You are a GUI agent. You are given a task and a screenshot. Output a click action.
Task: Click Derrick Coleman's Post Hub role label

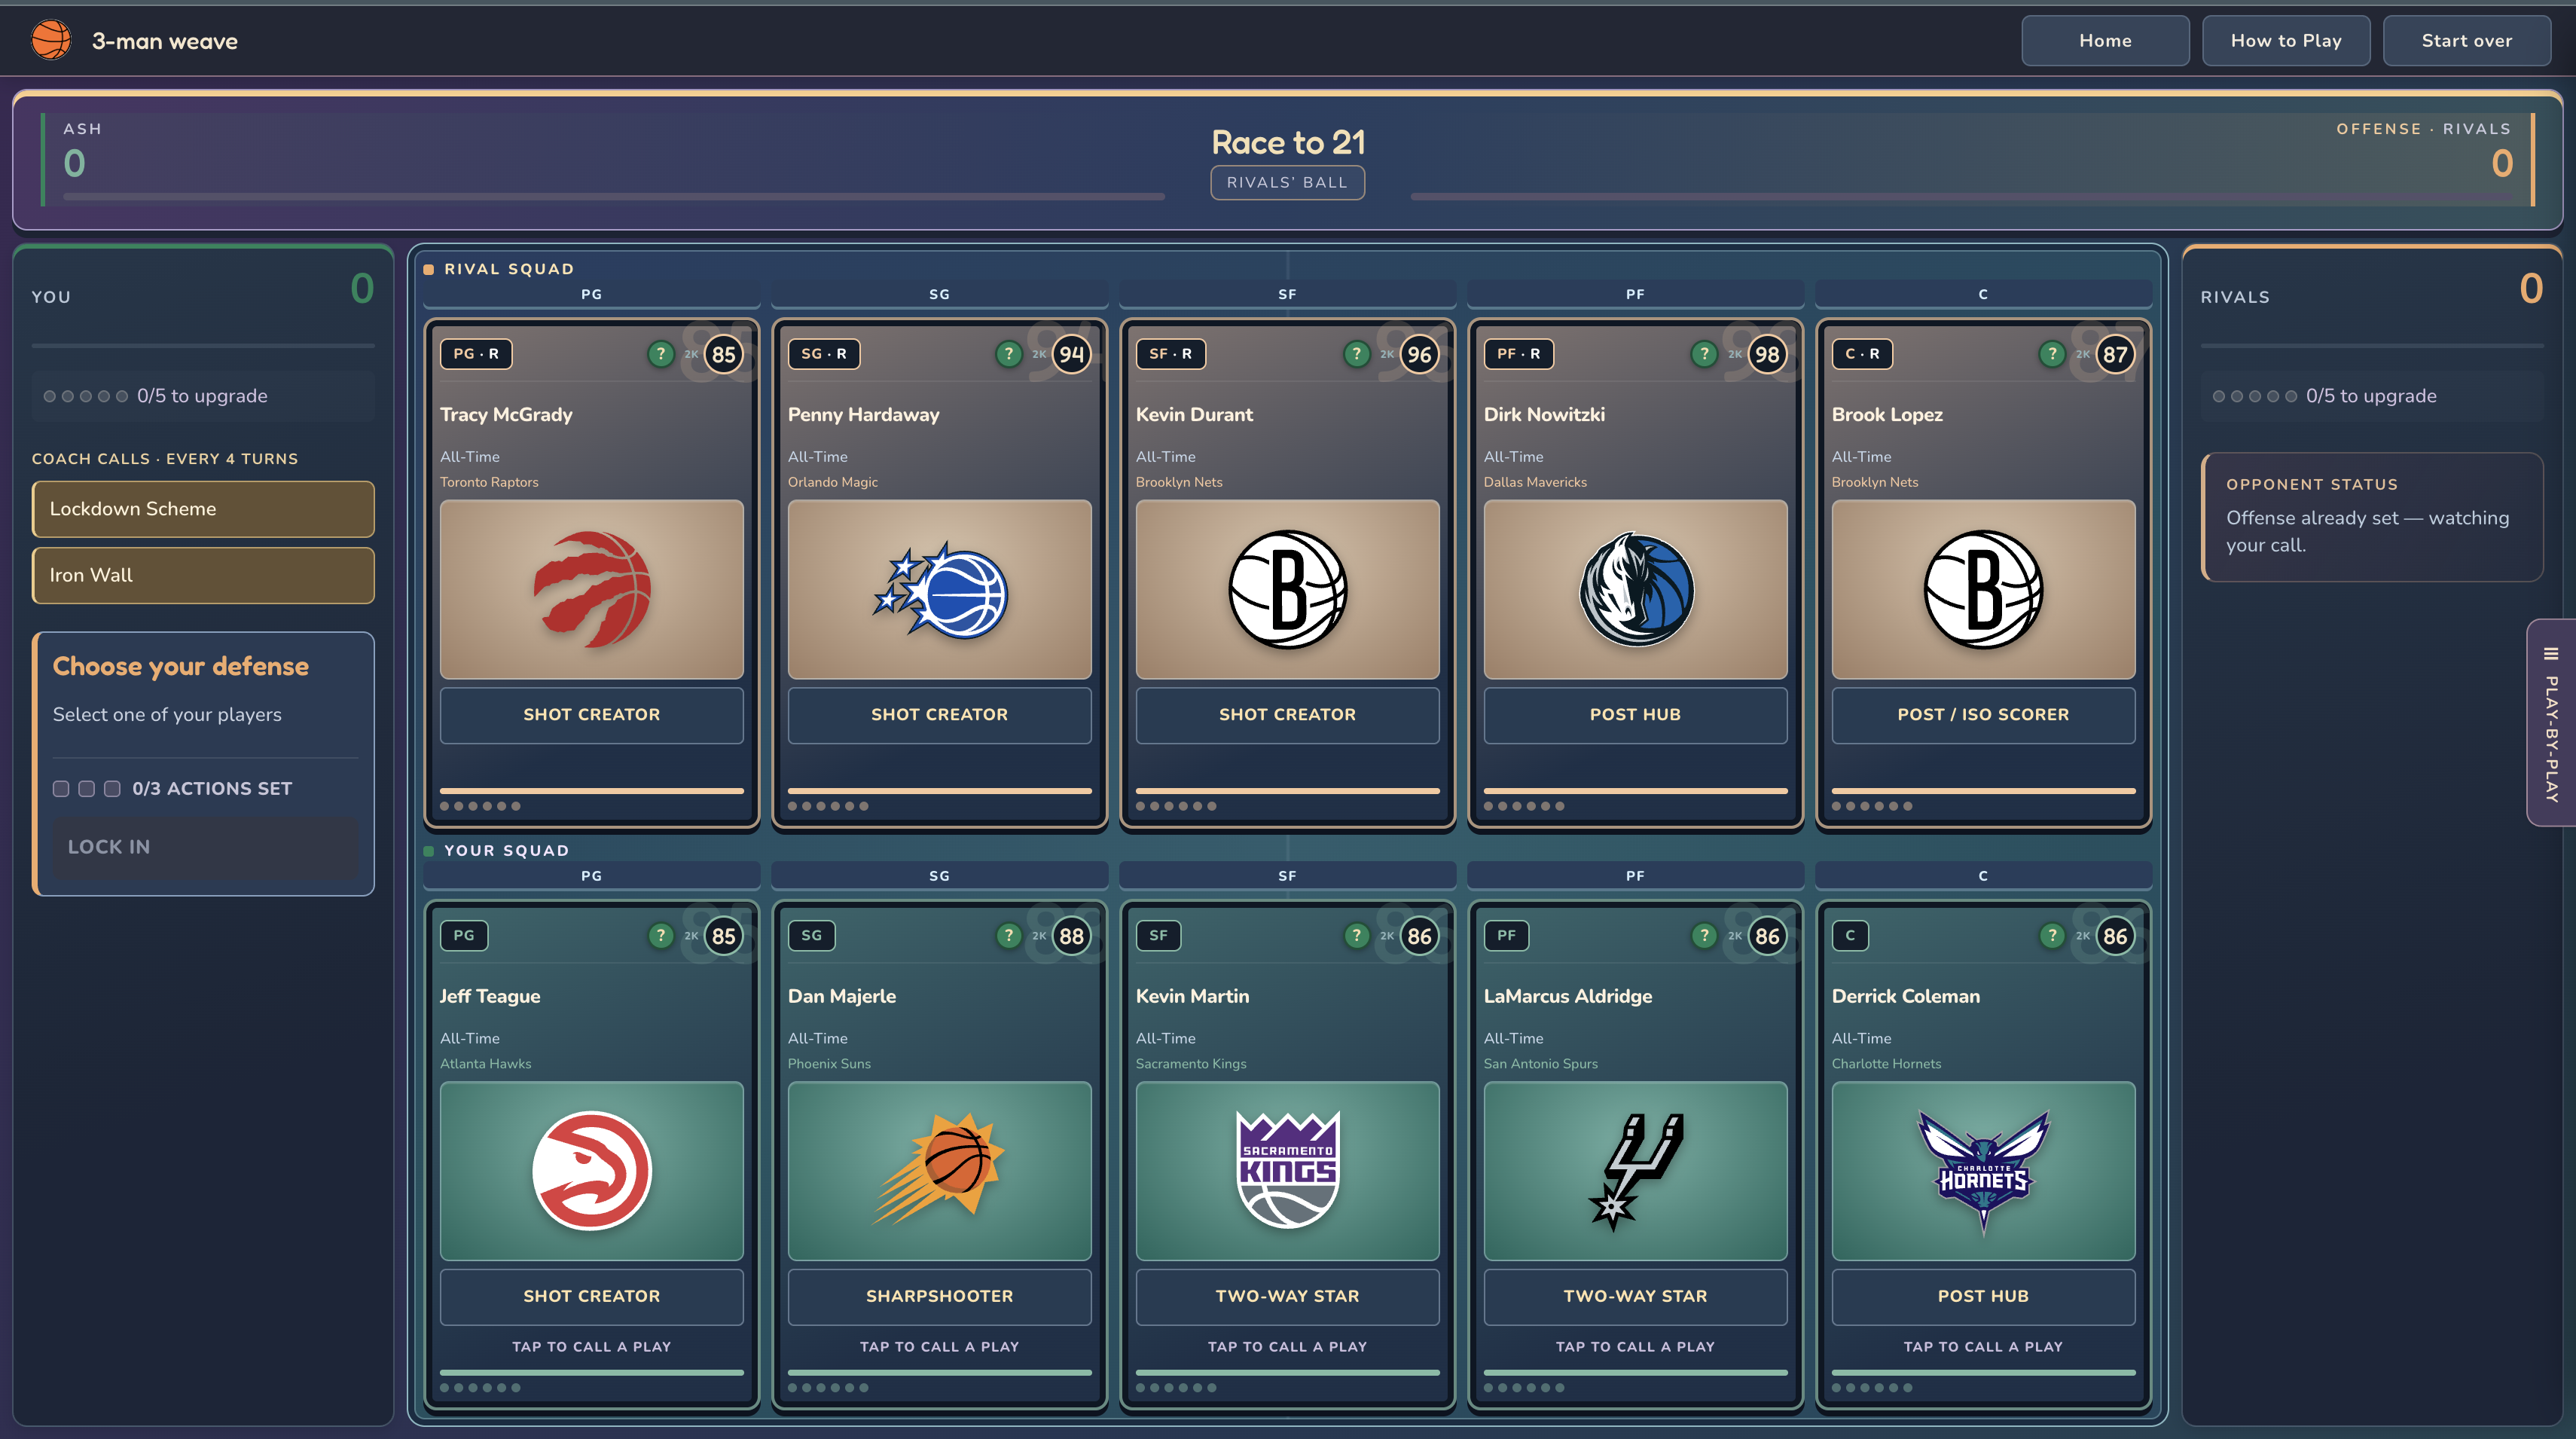coord(1984,1297)
